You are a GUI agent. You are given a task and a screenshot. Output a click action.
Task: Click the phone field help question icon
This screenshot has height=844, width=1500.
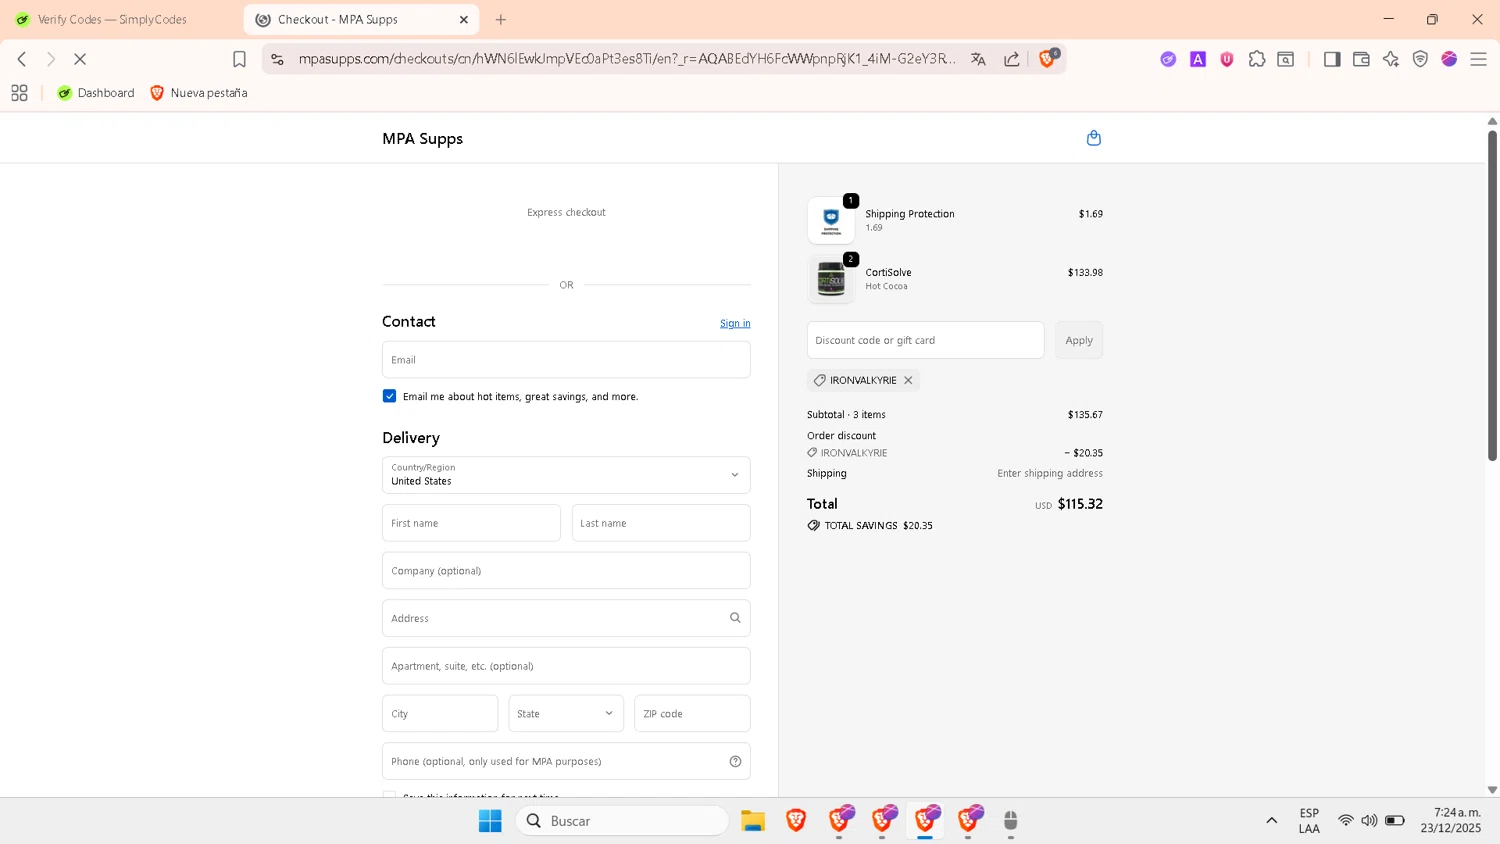coord(735,761)
